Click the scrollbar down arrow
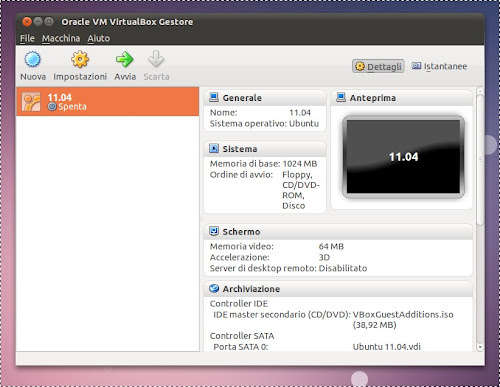 point(480,347)
